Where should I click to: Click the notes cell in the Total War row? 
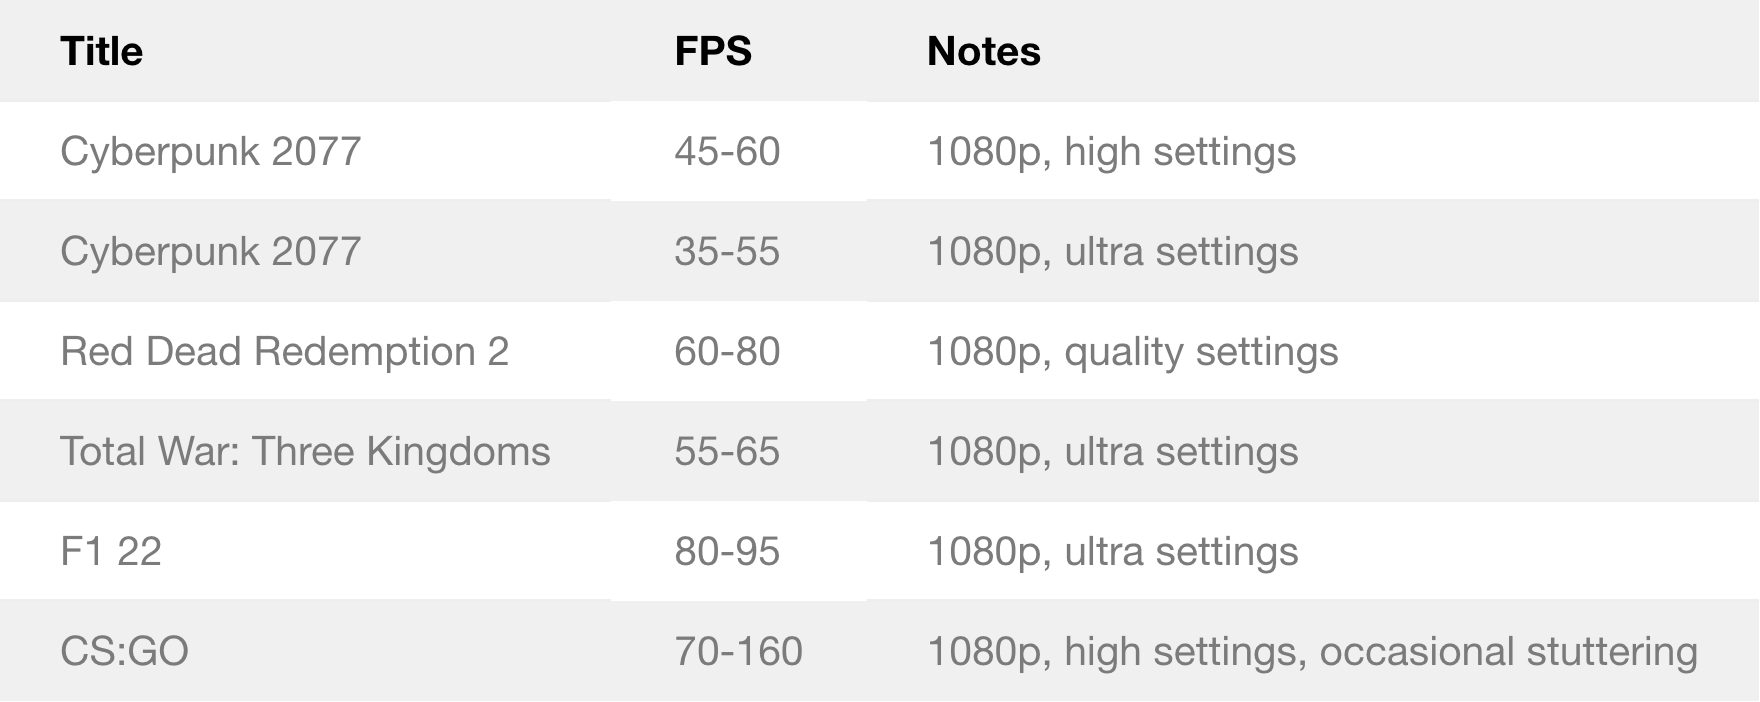pyautogui.click(x=1112, y=451)
